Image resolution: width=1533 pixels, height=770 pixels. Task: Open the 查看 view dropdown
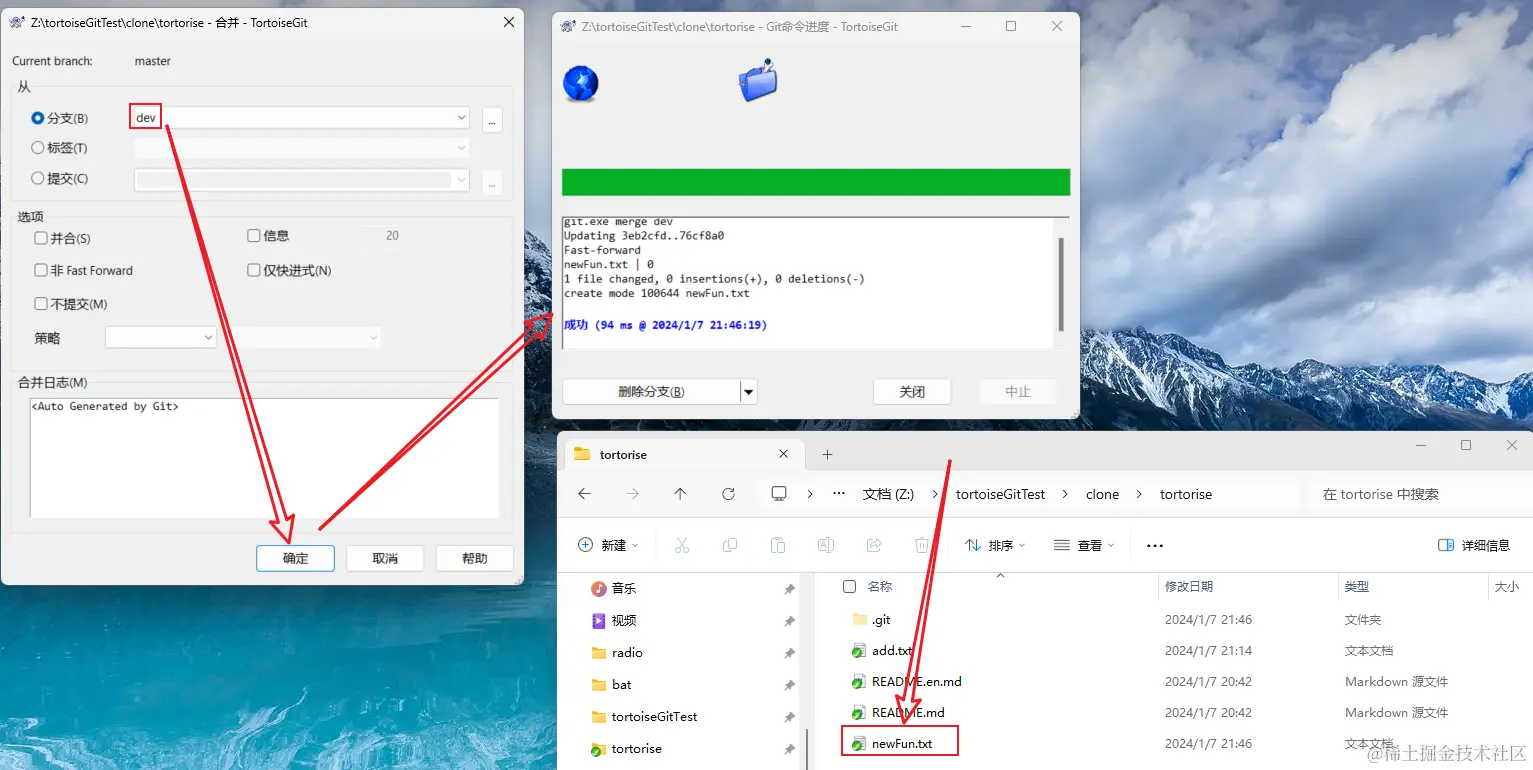tap(1085, 545)
